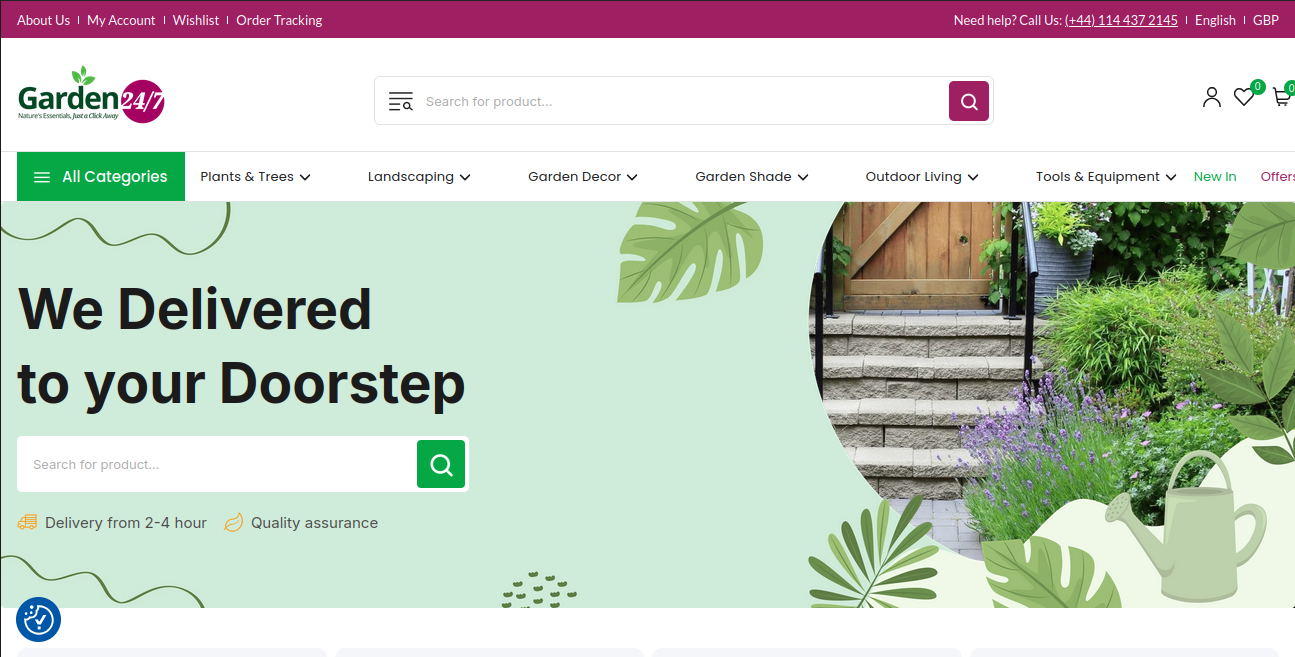The height and width of the screenshot is (657, 1295).
Task: Change the English language selector
Action: point(1215,20)
